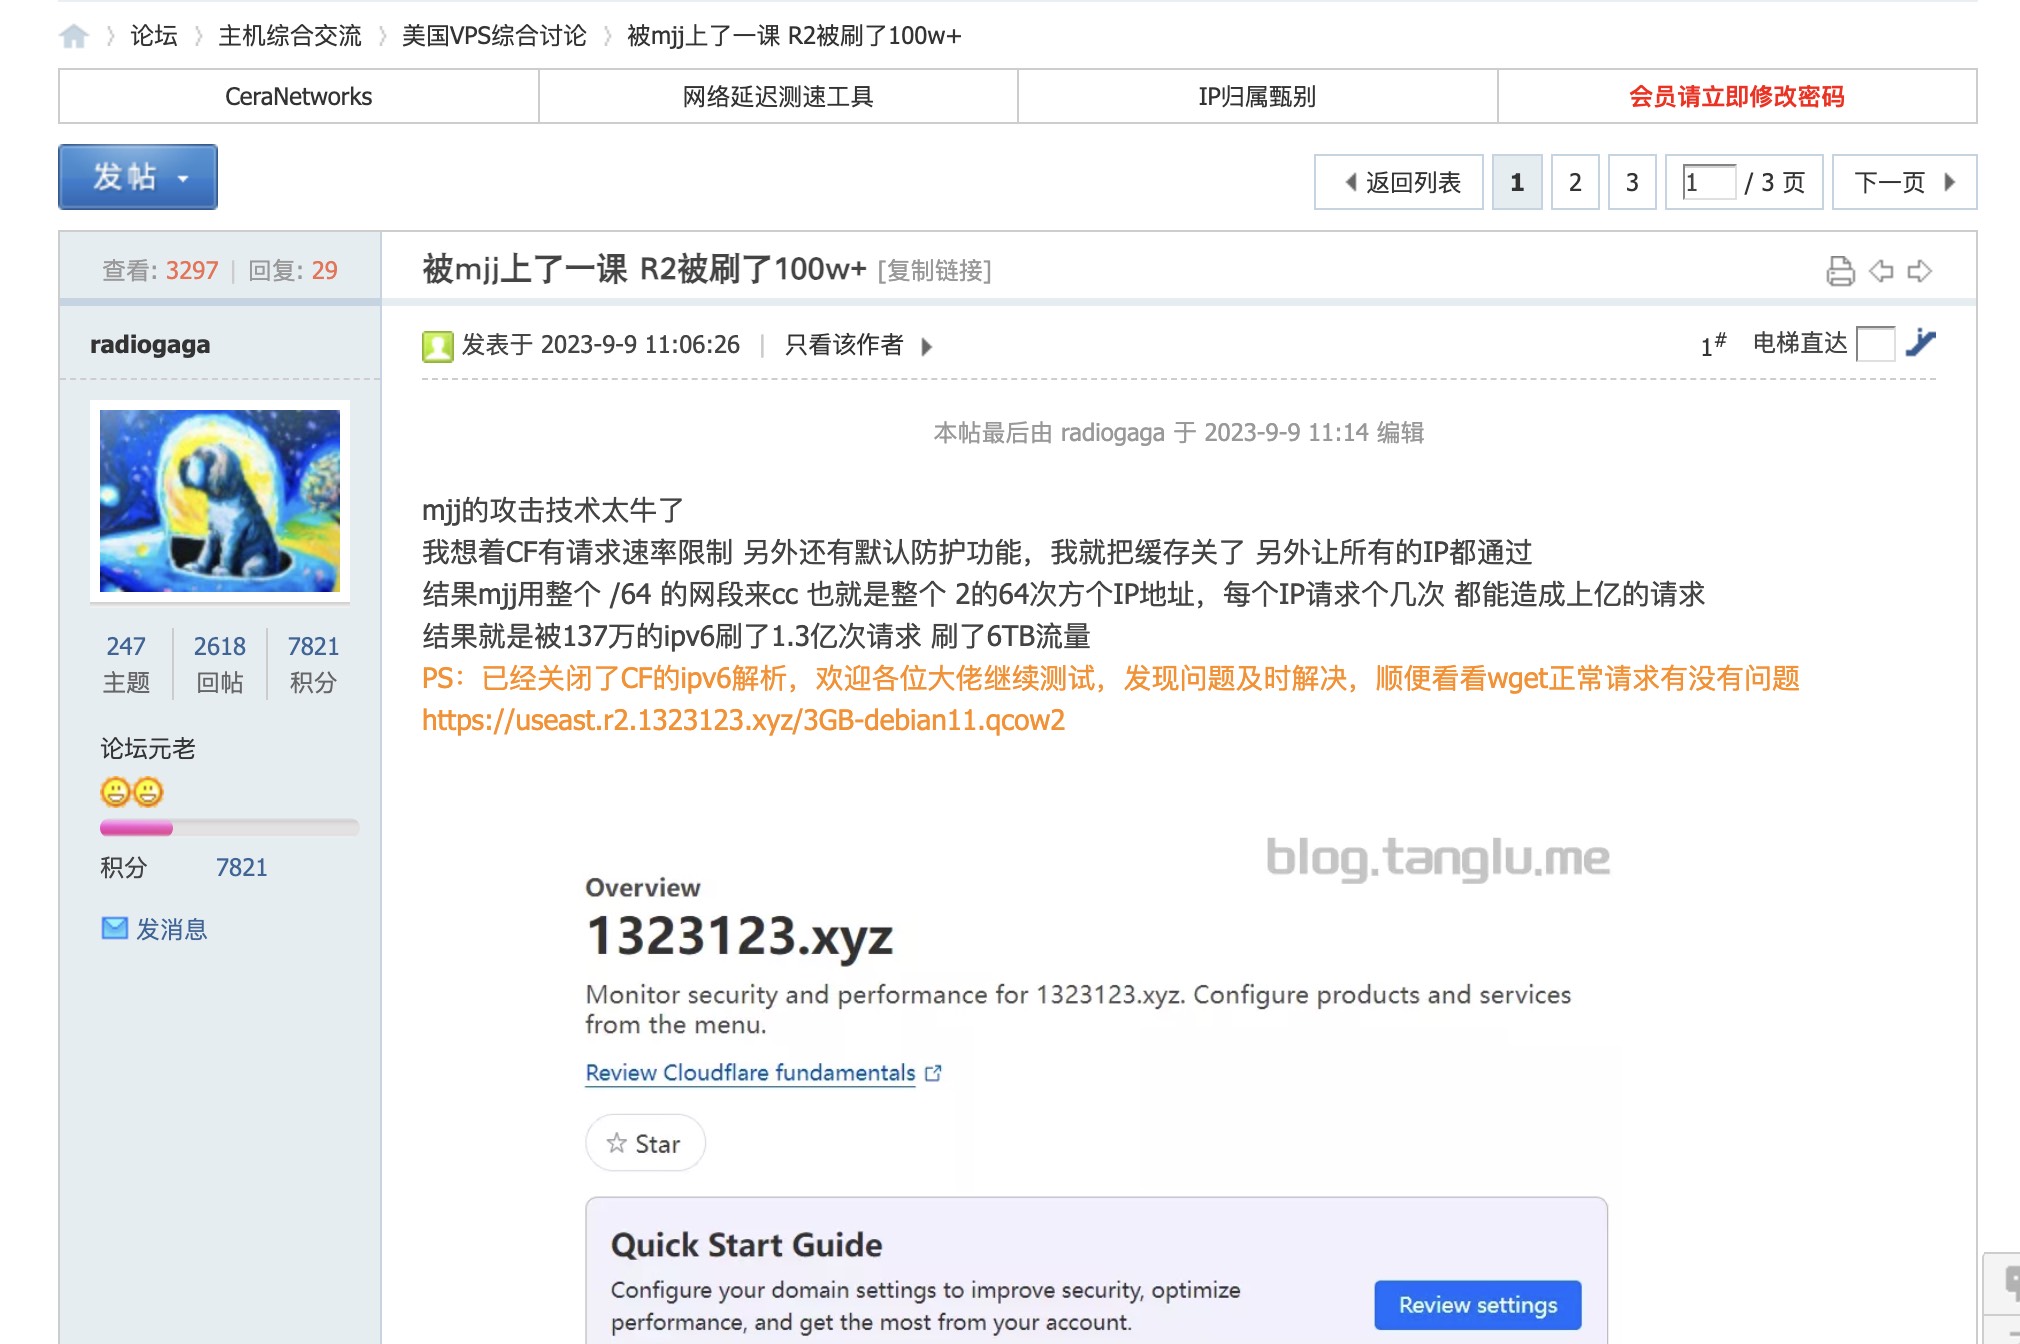Open next thread via right arrow icon
The height and width of the screenshot is (1344, 2020).
[1917, 270]
